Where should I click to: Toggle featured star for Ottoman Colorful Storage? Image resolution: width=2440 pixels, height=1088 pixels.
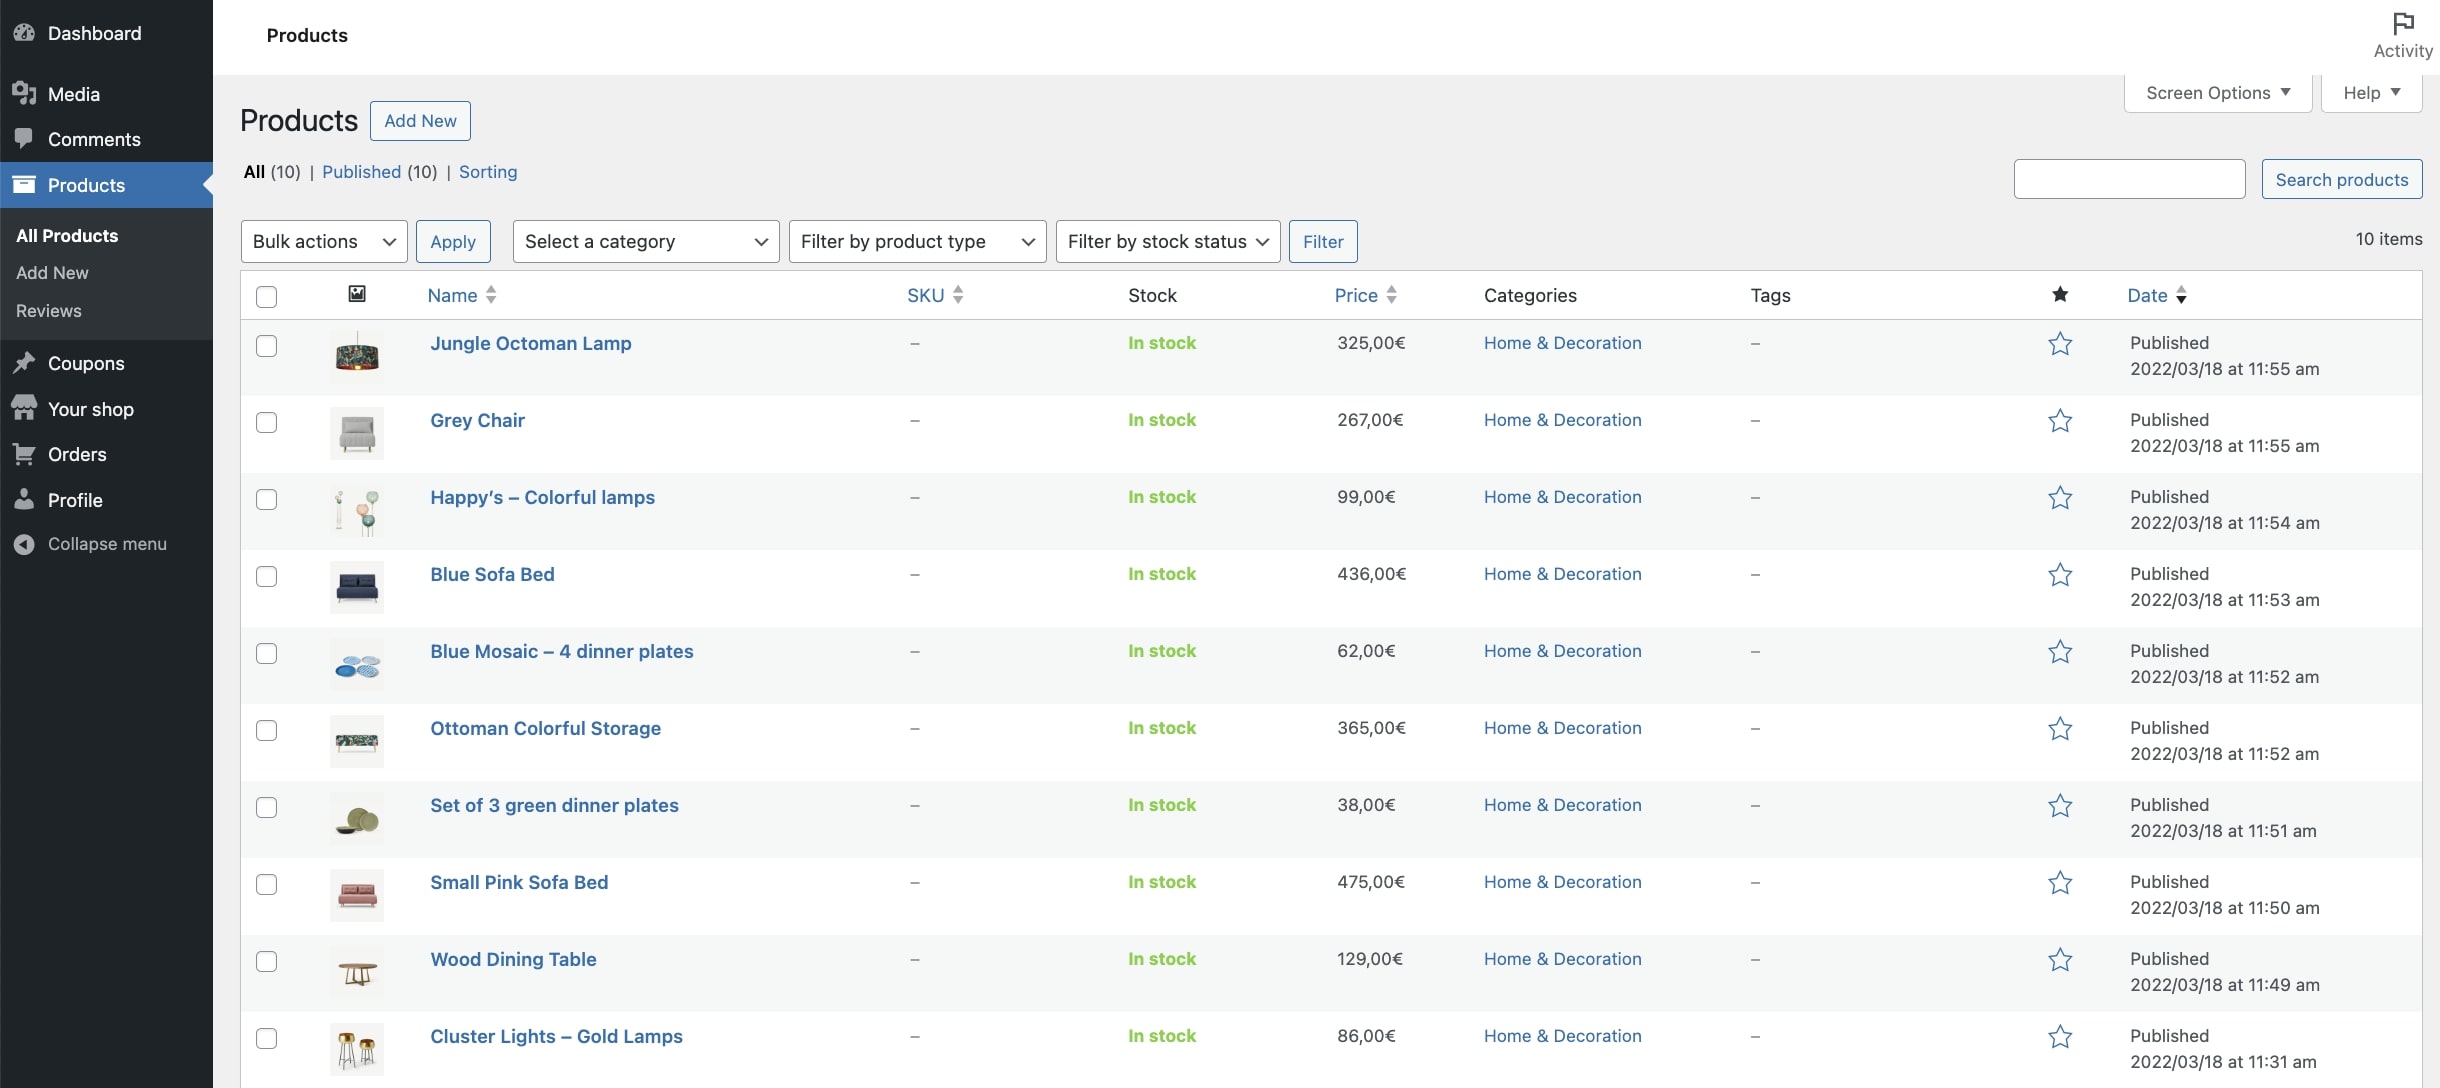point(2060,729)
